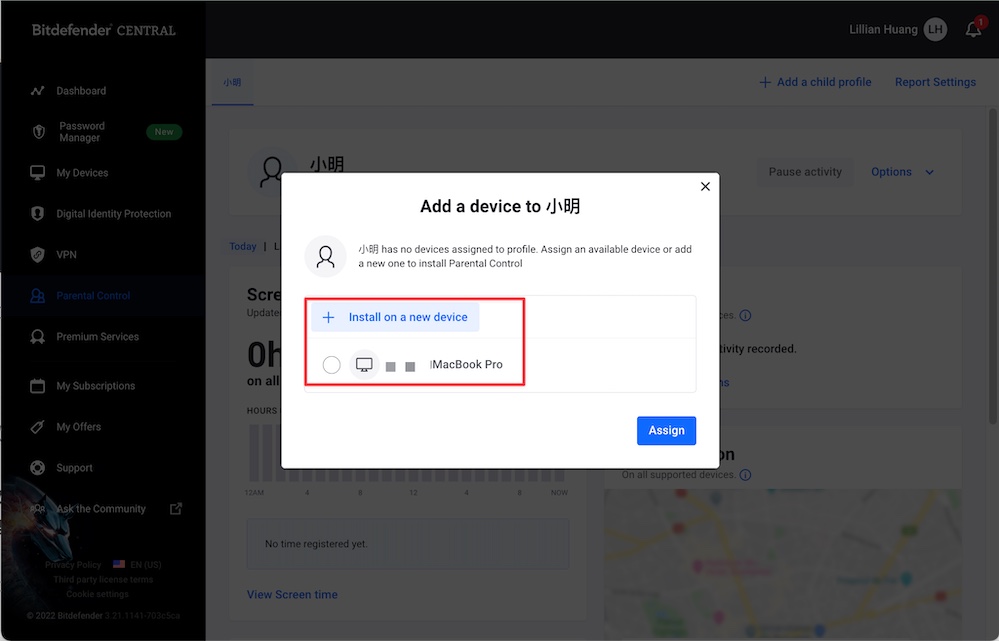999x641 pixels.
Task: Go to My Devices
Action: coord(82,173)
